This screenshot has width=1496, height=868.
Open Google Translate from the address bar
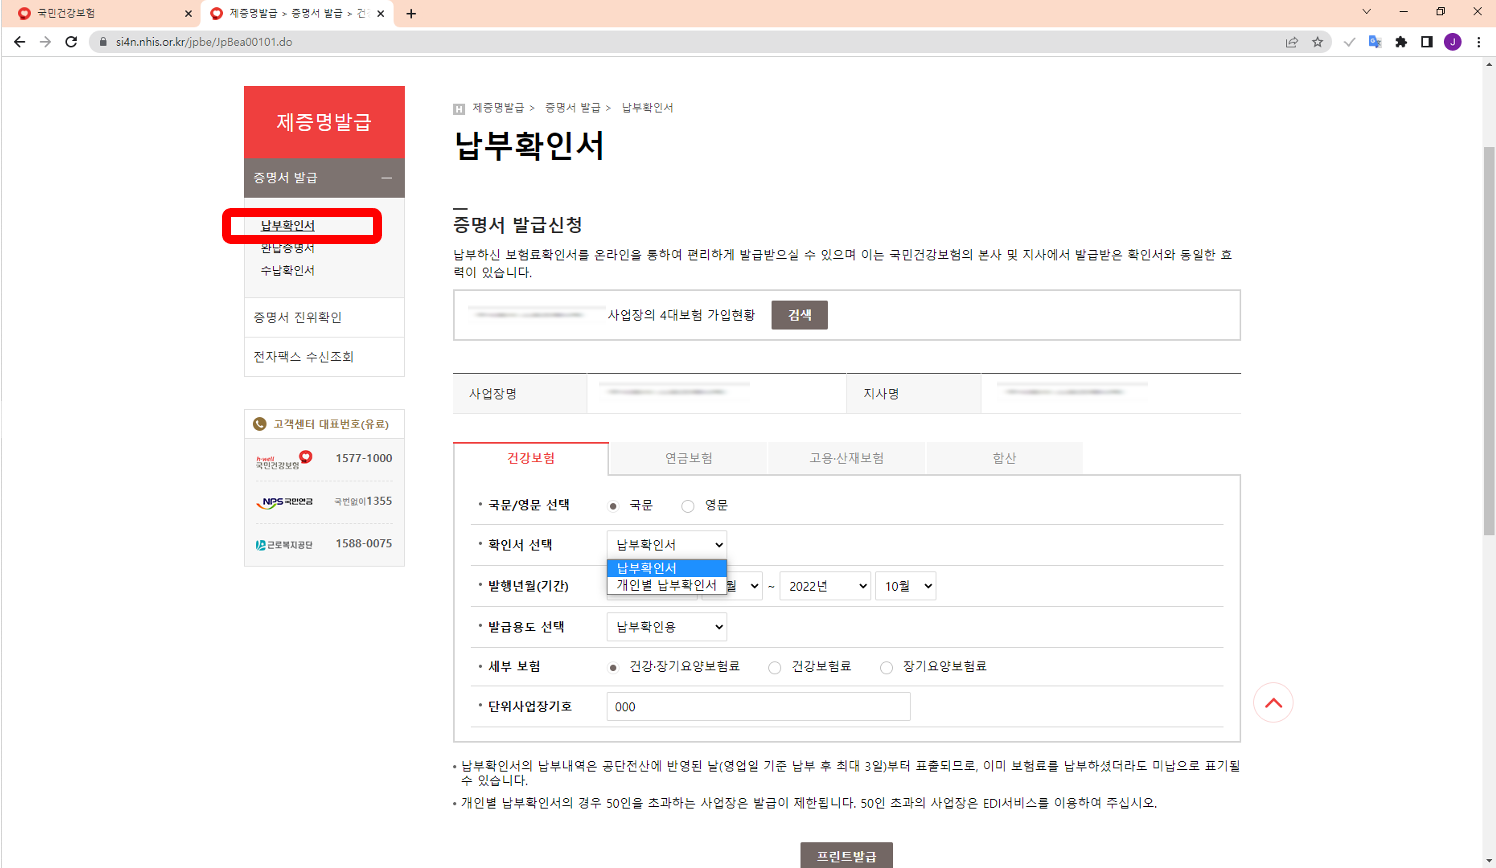coord(1376,42)
